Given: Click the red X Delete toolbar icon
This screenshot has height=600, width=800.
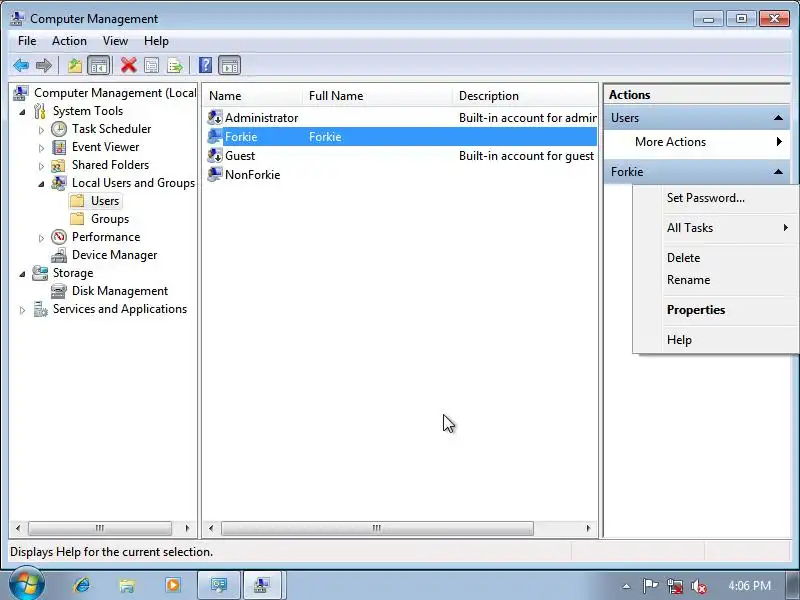Looking at the screenshot, I should click(x=129, y=65).
